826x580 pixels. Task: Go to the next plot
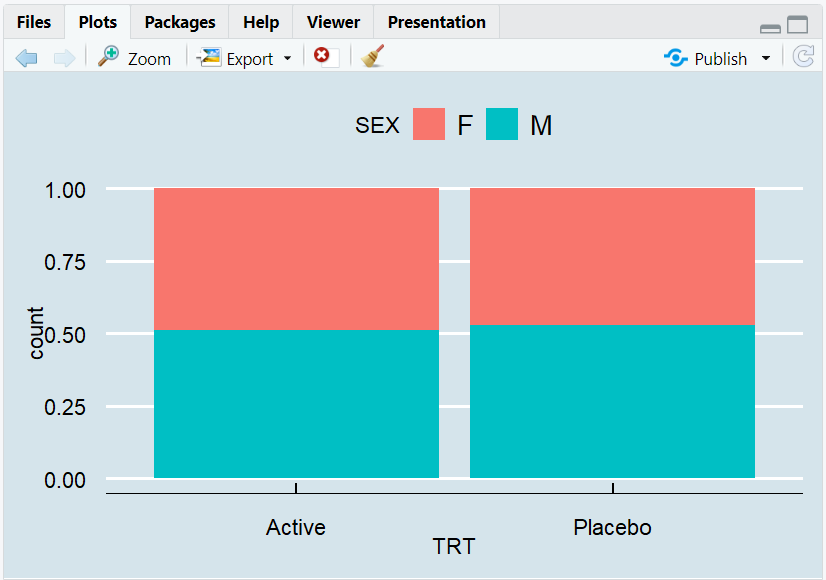click(64, 57)
